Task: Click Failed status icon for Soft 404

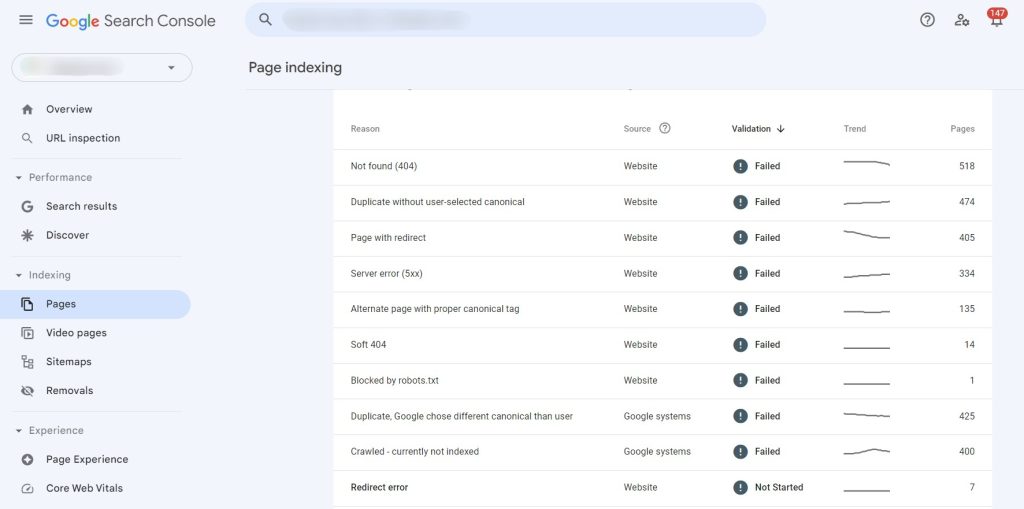Action: [740, 344]
